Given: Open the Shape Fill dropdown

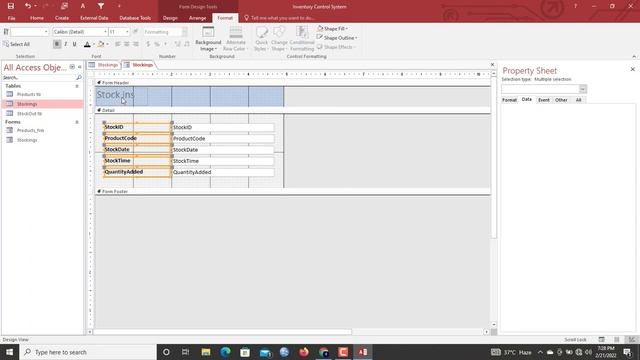Looking at the screenshot, I should (x=332, y=29).
